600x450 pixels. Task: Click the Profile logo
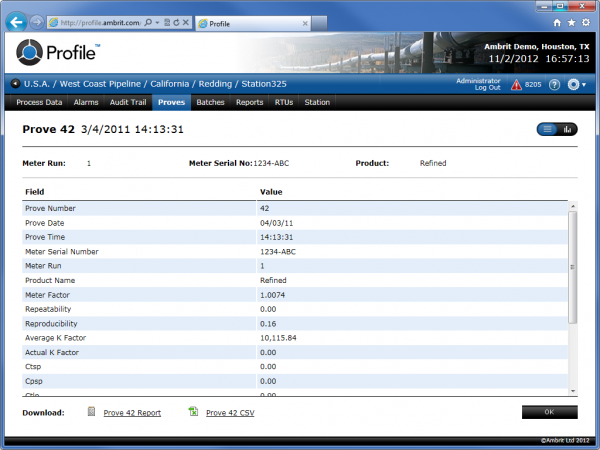coord(58,52)
